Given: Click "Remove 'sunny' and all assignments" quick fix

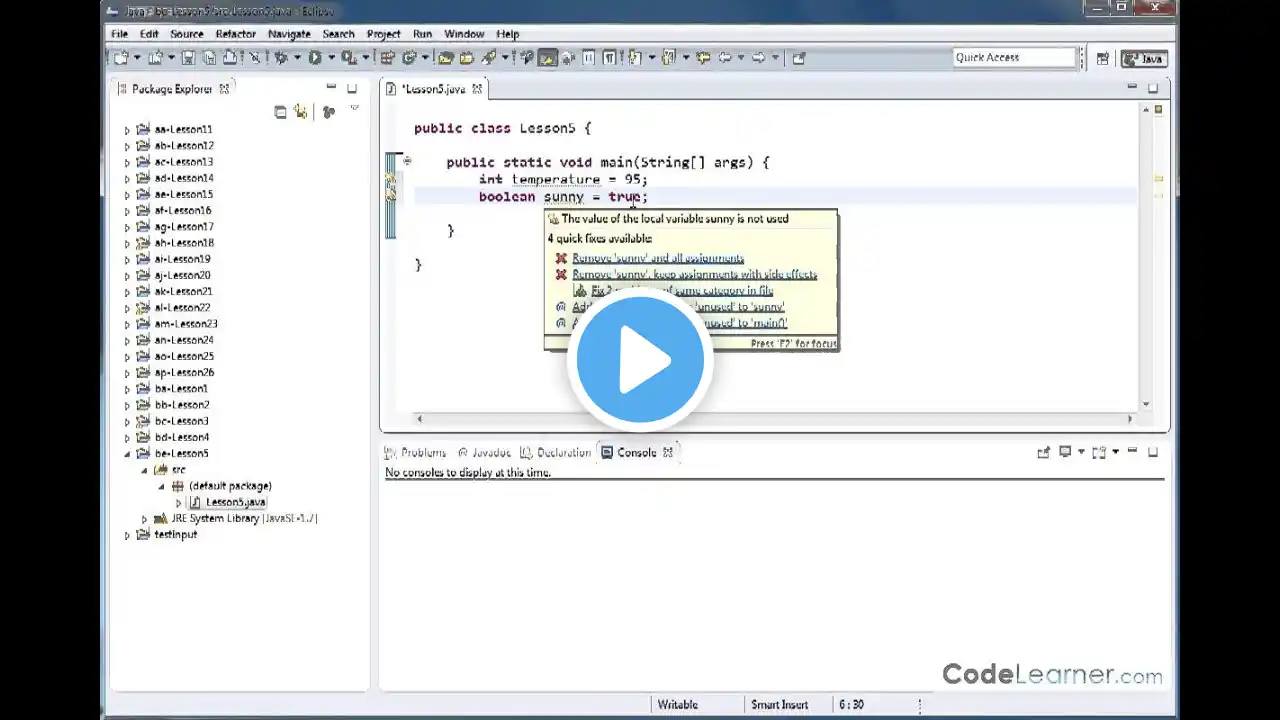Looking at the screenshot, I should (x=657, y=258).
